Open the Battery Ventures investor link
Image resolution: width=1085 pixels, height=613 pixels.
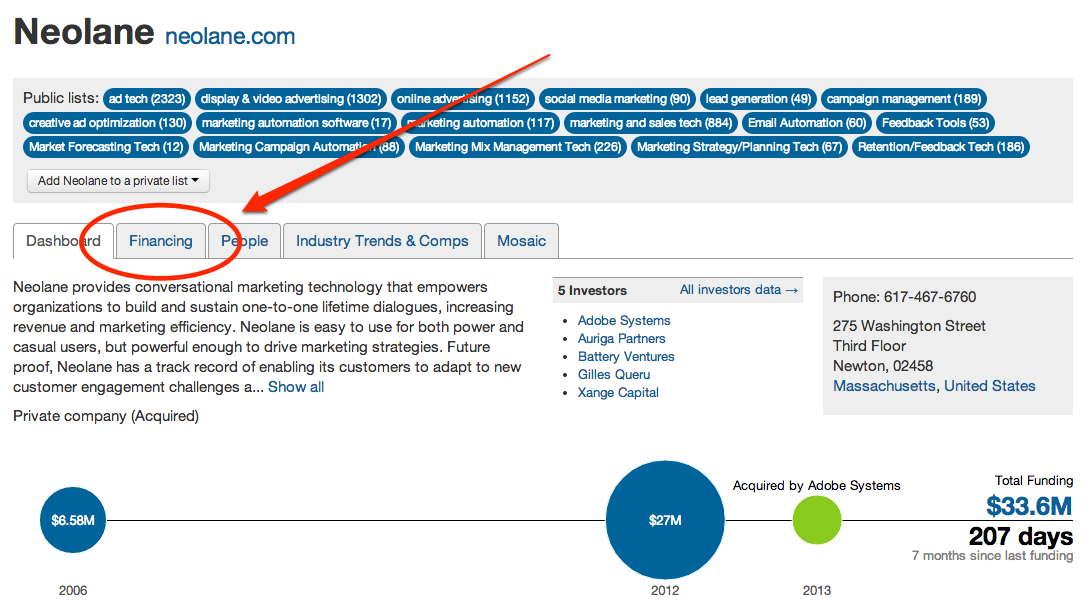coord(626,357)
